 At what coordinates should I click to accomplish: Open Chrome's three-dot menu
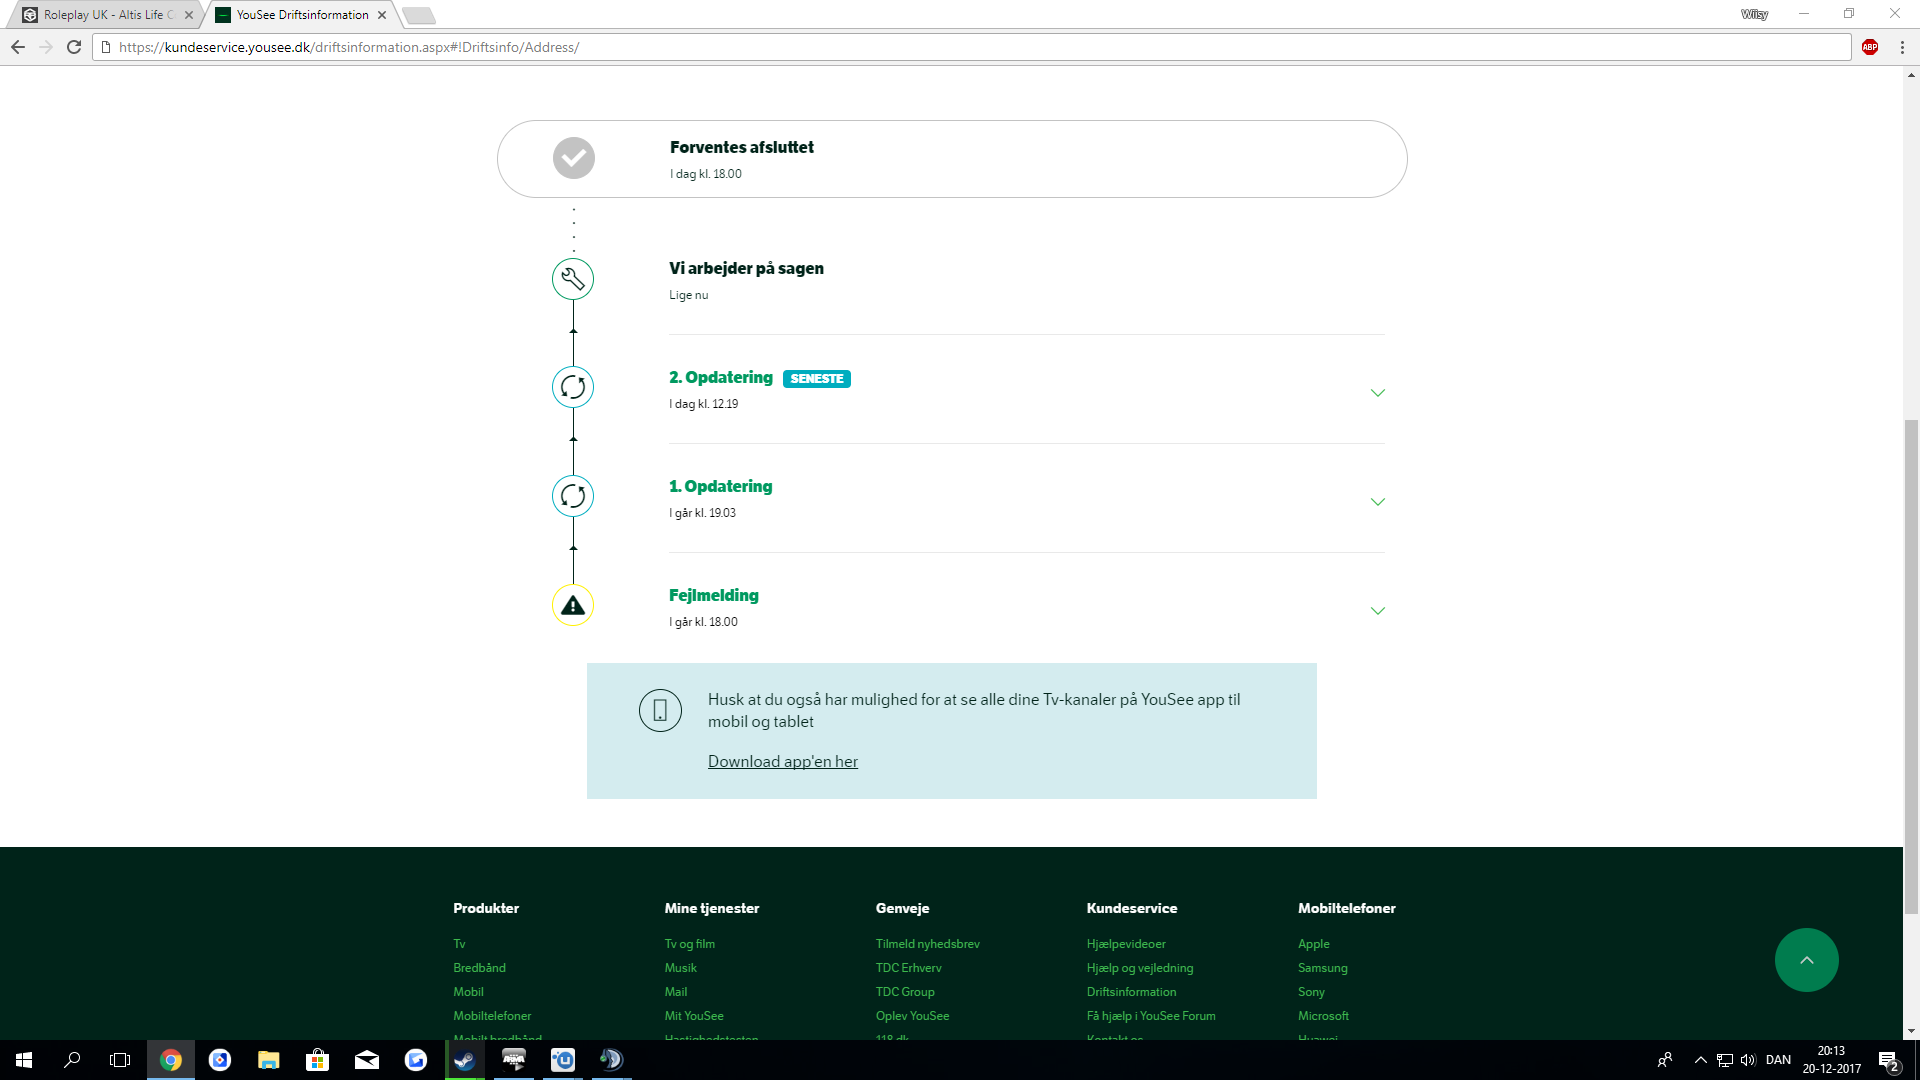[x=1902, y=47]
